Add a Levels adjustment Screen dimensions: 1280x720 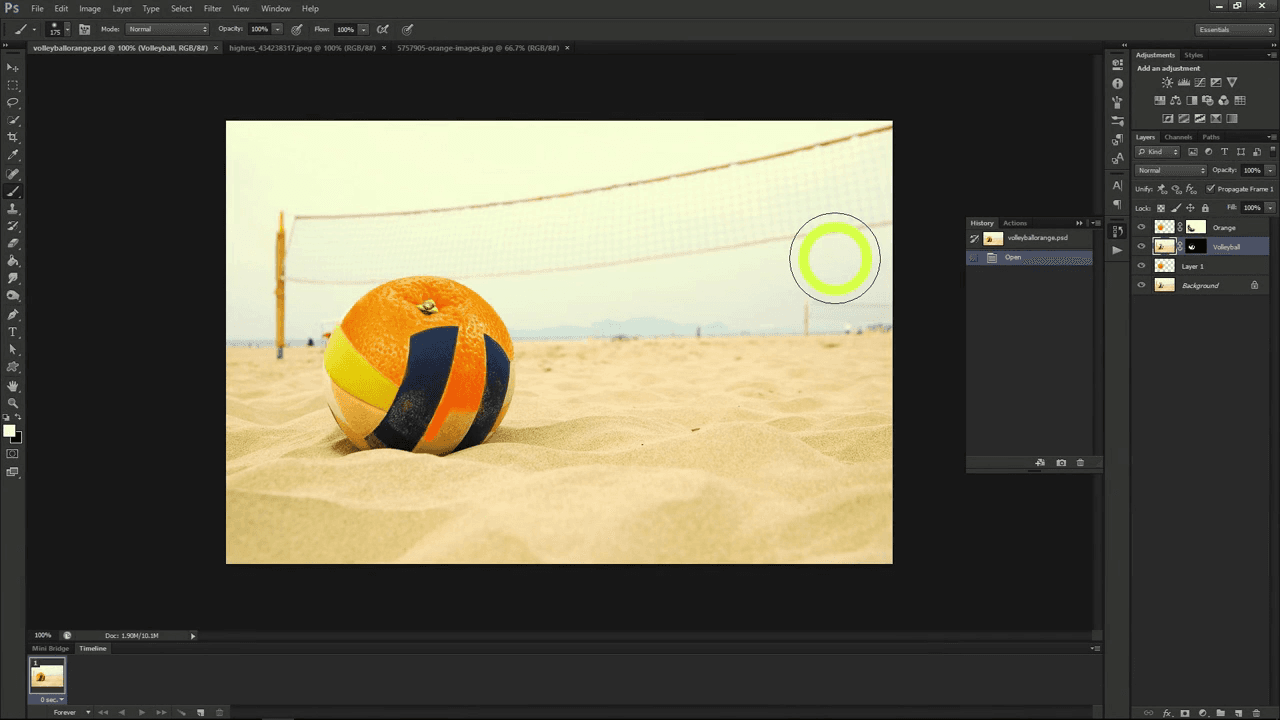coord(1183,82)
